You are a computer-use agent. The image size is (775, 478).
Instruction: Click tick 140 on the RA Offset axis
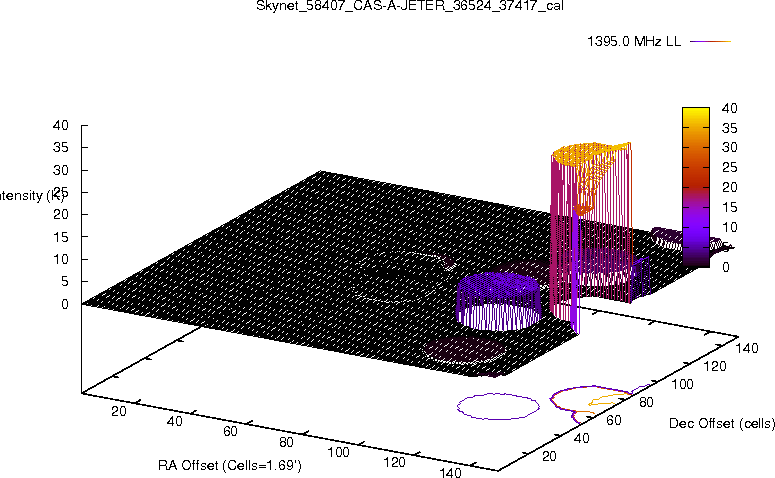click(450, 473)
